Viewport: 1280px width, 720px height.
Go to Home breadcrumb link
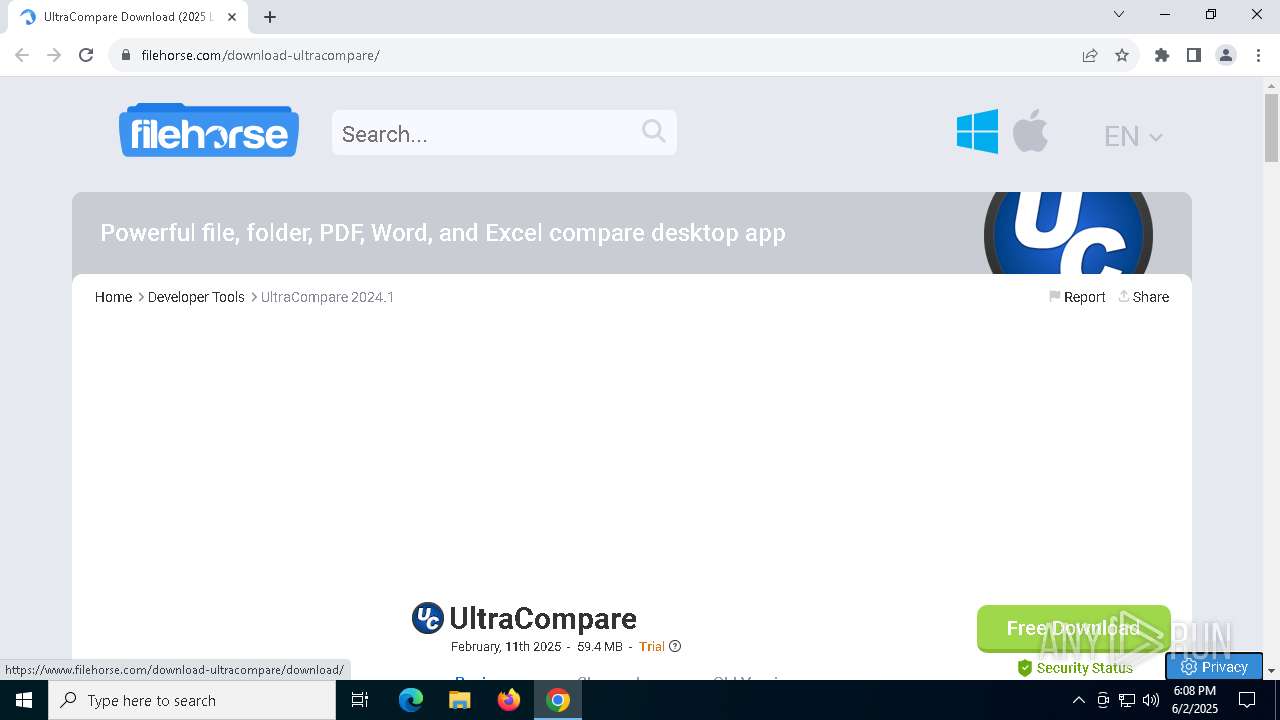(x=113, y=297)
